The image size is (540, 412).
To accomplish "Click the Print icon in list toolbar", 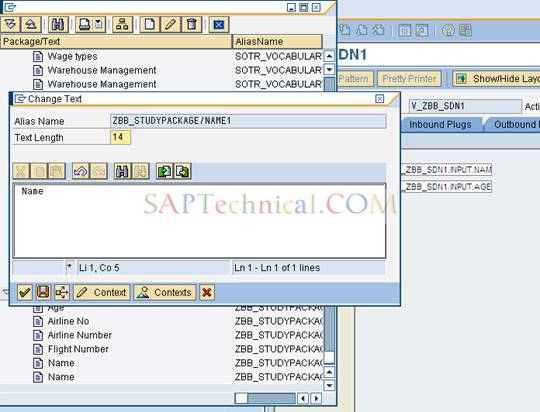I will point(84,24).
